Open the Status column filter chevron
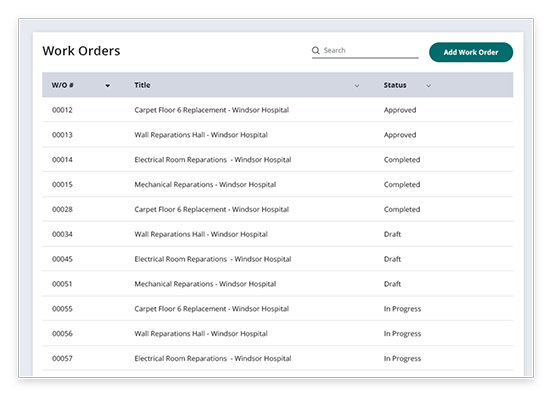The image size is (552, 396). [x=428, y=86]
